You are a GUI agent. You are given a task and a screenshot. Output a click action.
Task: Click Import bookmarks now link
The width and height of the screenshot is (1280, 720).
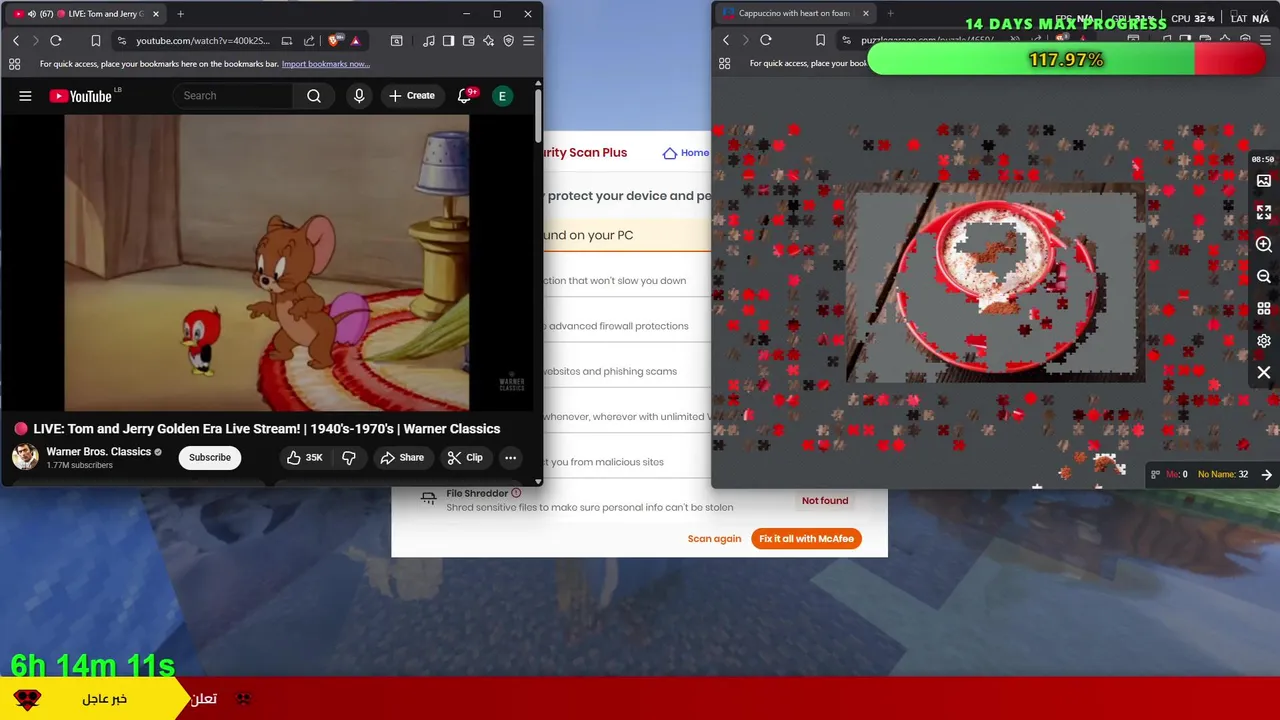pos(326,64)
